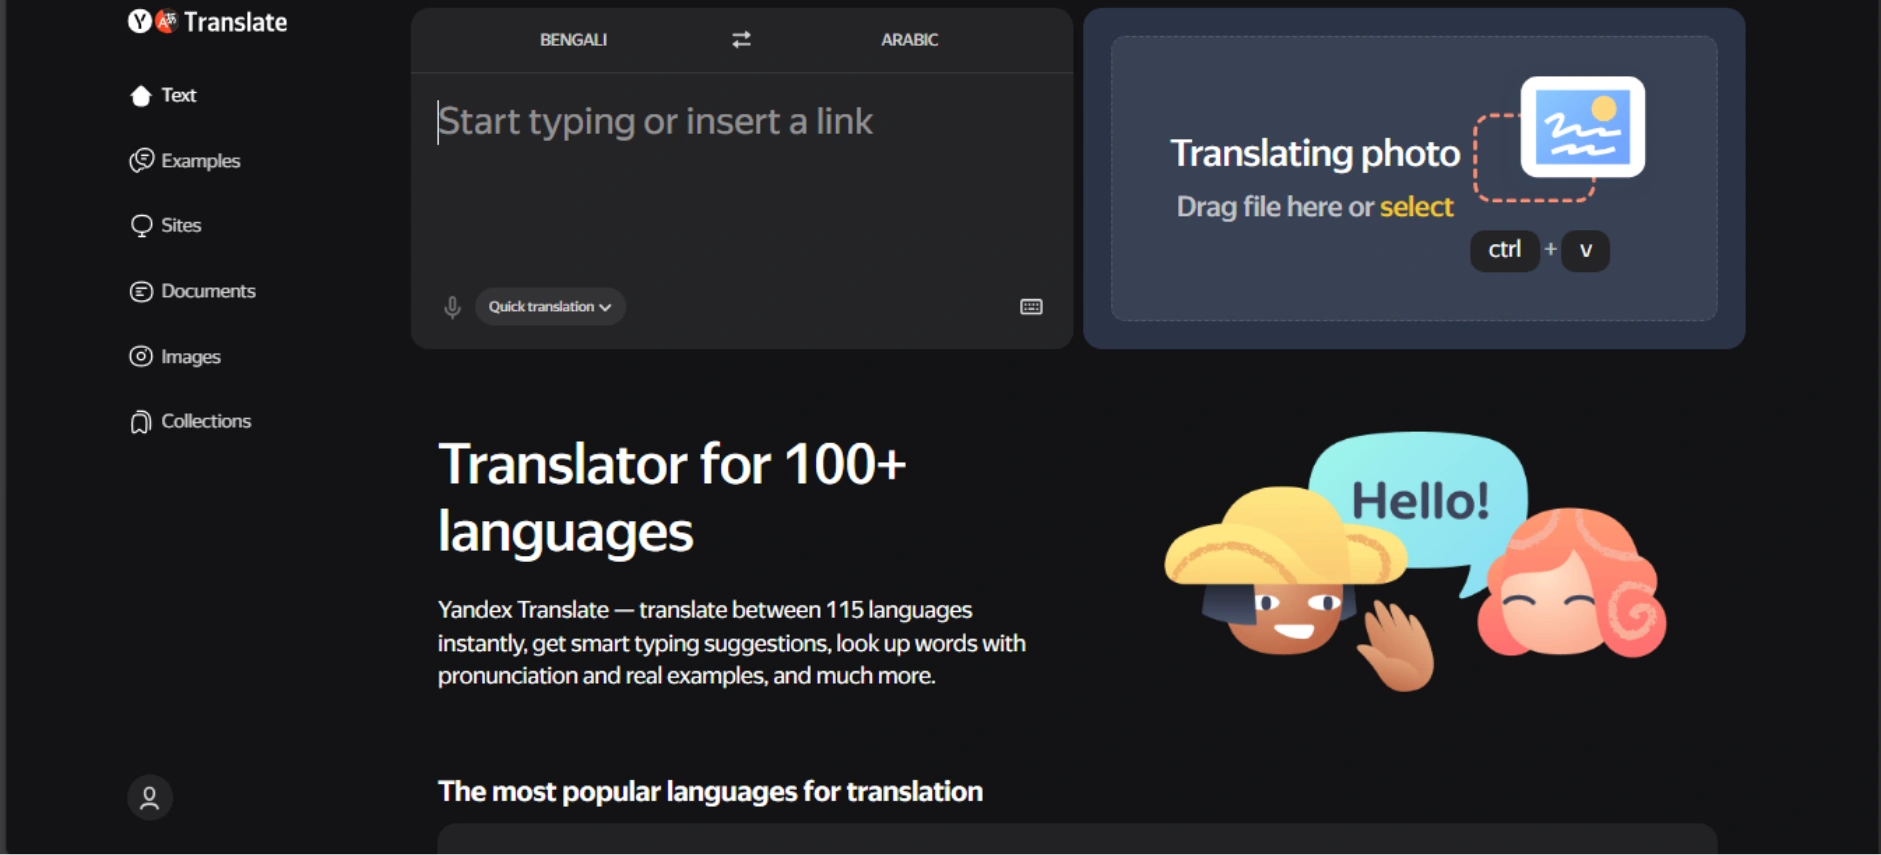Screen dimensions: 1881x855
Task: Open the Documents translation section
Action: pos(193,291)
